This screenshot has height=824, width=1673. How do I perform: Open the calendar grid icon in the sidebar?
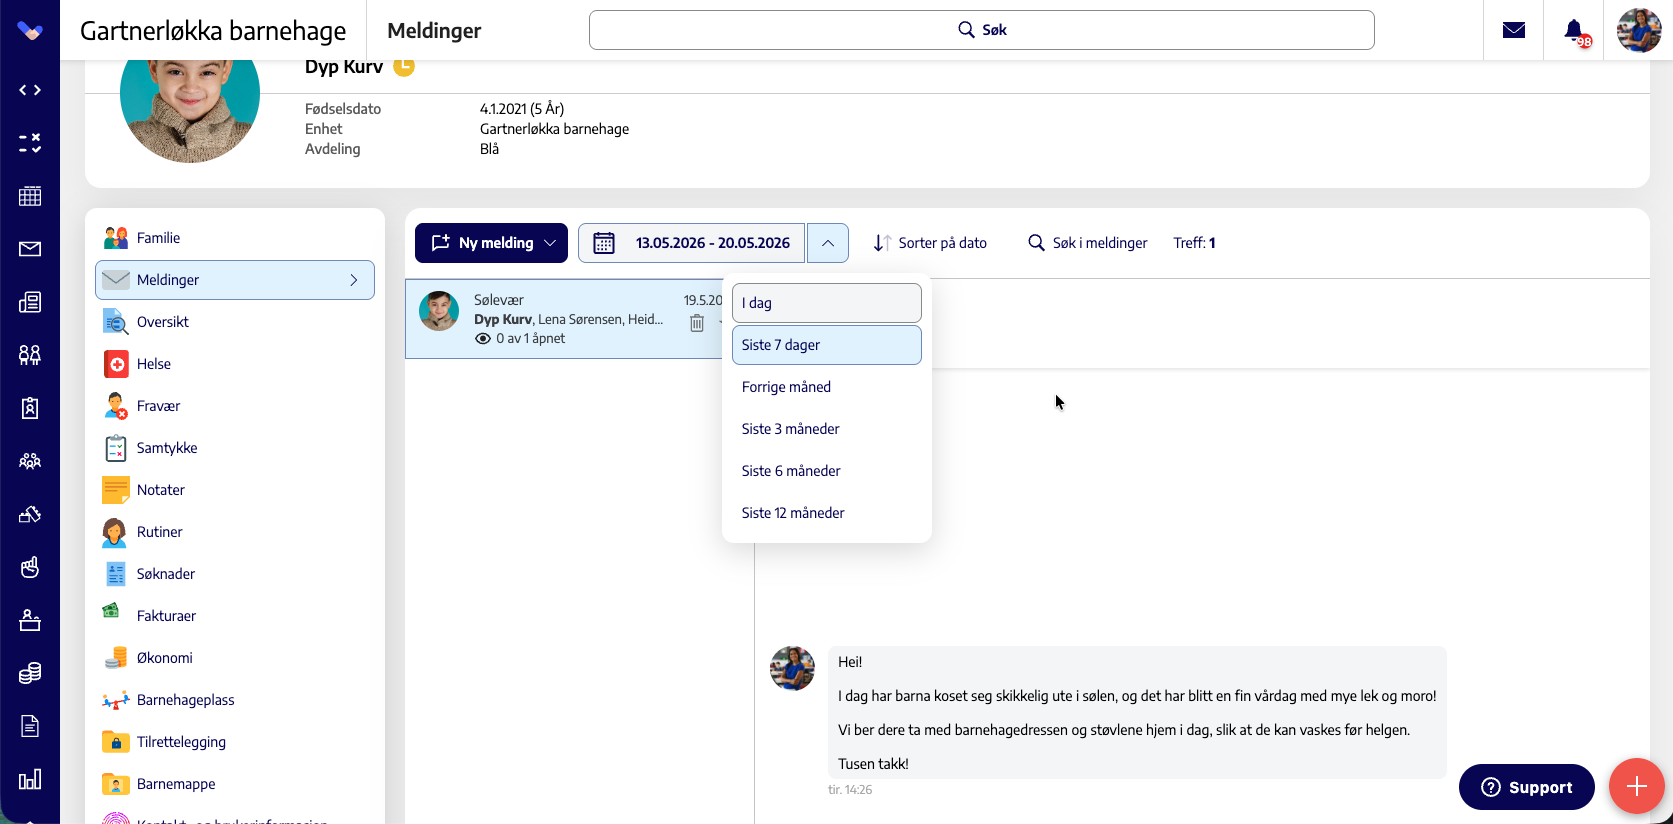coord(30,196)
